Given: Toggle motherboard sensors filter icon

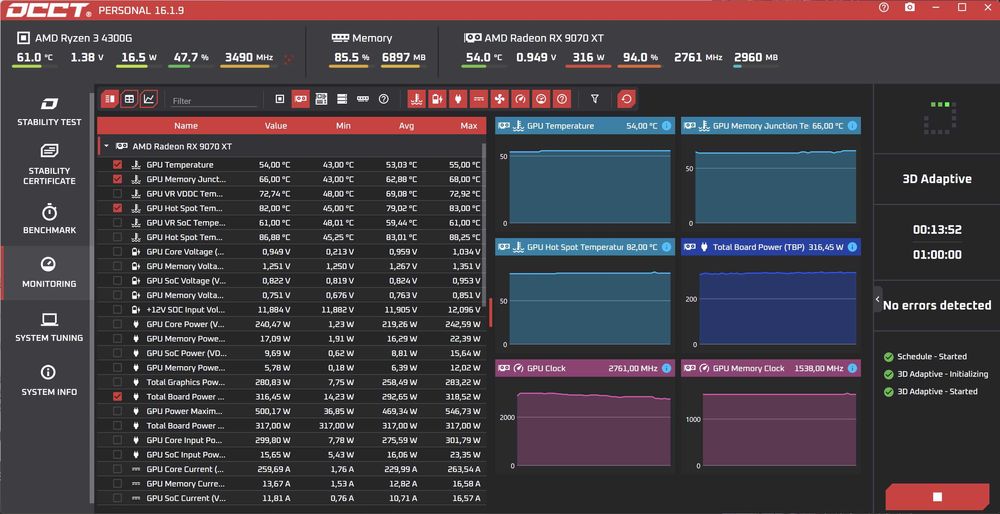Looking at the screenshot, I should click(321, 99).
